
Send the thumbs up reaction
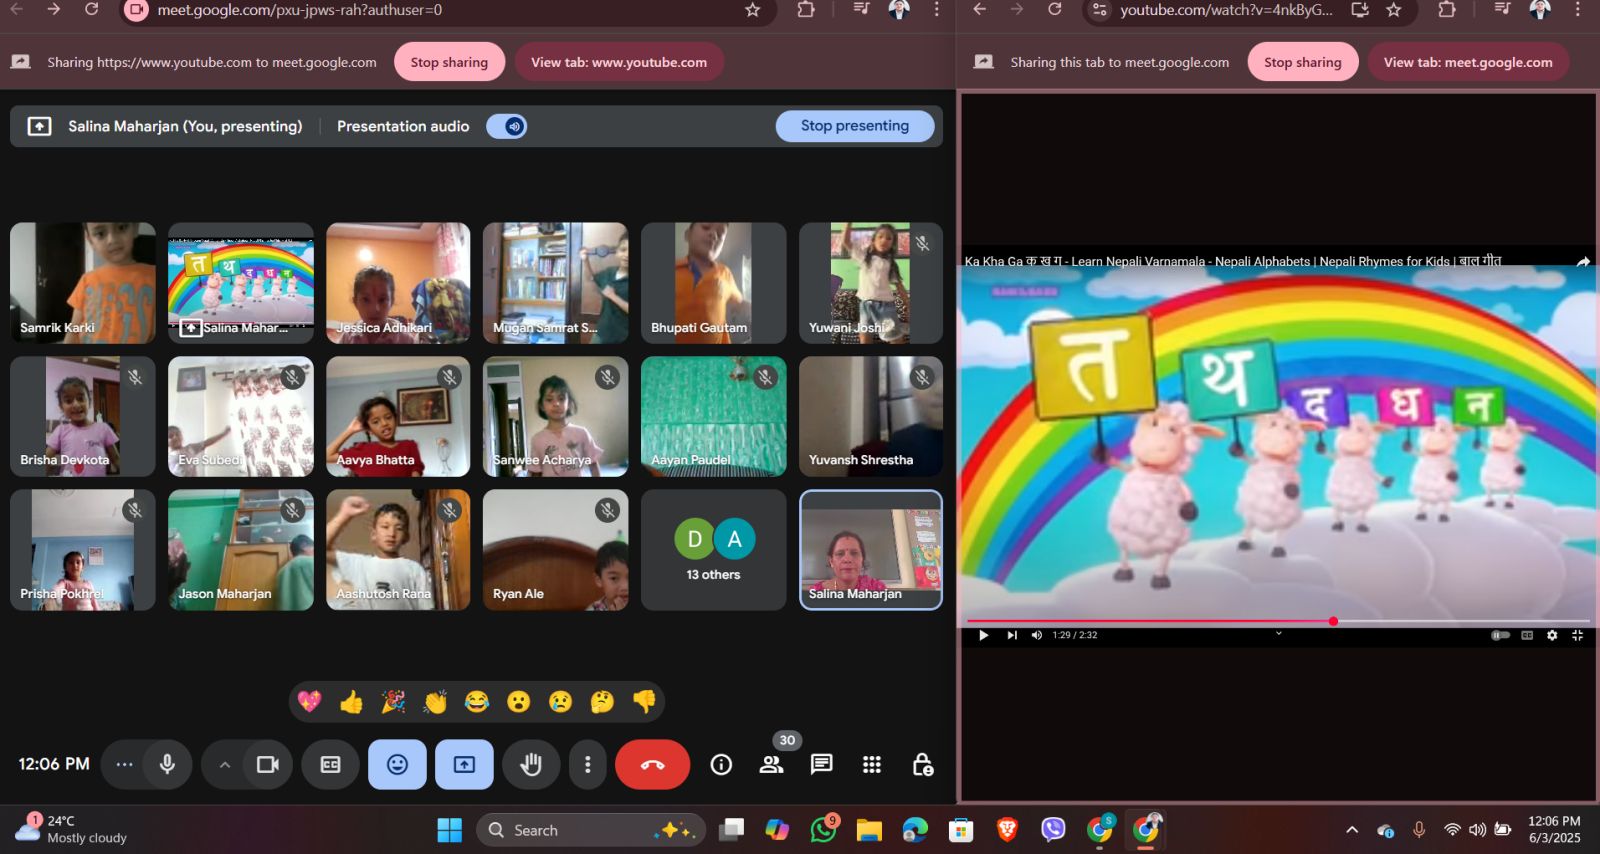click(351, 702)
